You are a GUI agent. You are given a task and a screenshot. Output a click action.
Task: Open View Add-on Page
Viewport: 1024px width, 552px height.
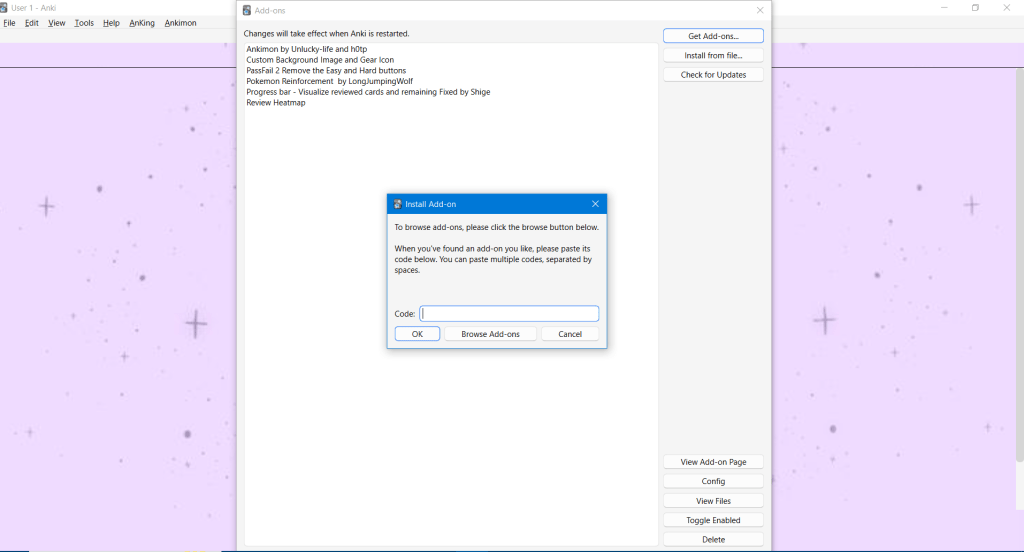713,462
